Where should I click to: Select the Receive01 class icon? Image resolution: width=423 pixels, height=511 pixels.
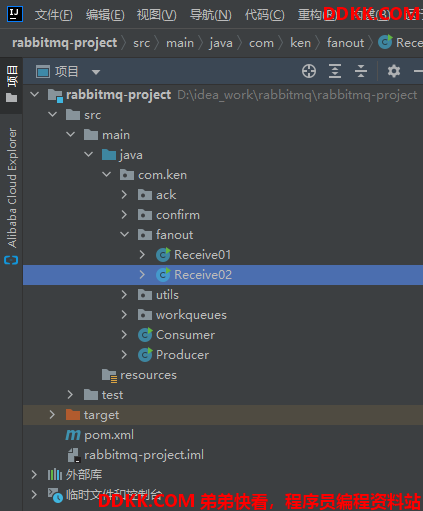163,255
